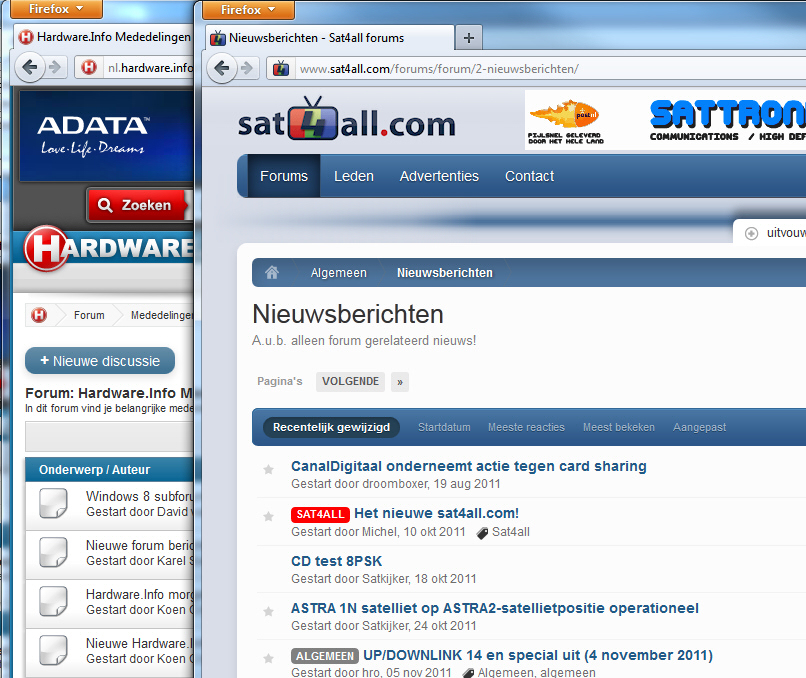Click Sat4all site favicon in address bar
The width and height of the screenshot is (806, 678).
click(x=281, y=68)
